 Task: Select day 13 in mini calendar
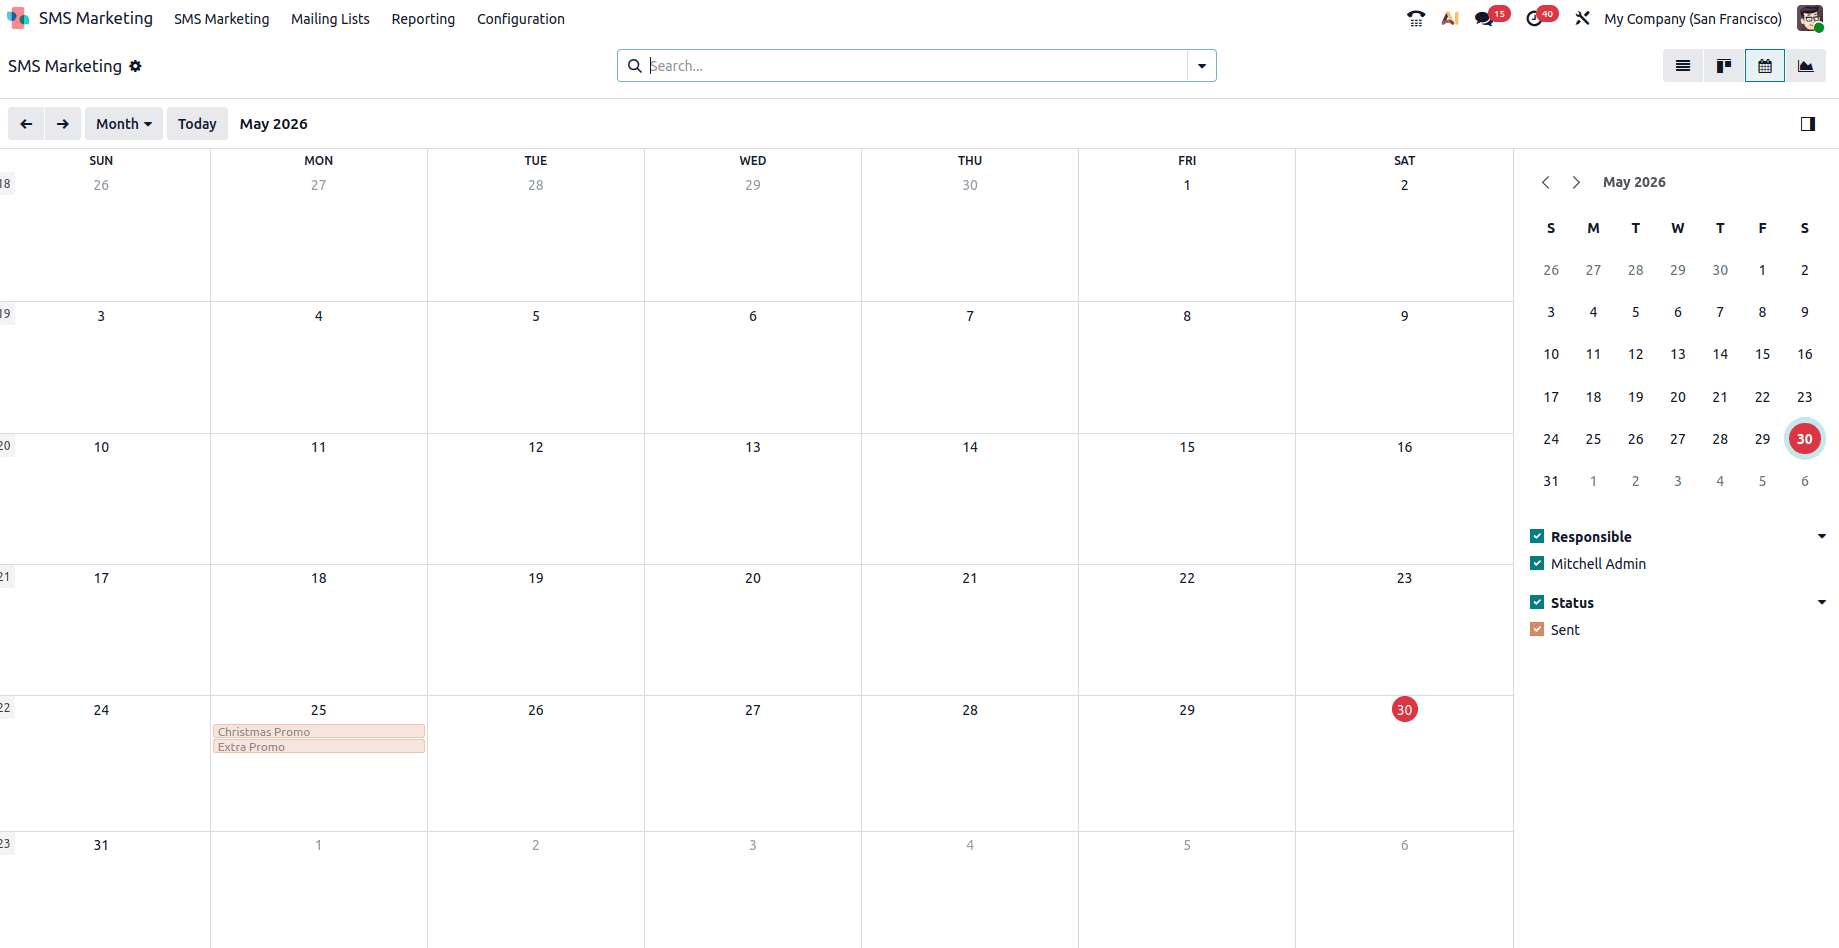pos(1678,354)
